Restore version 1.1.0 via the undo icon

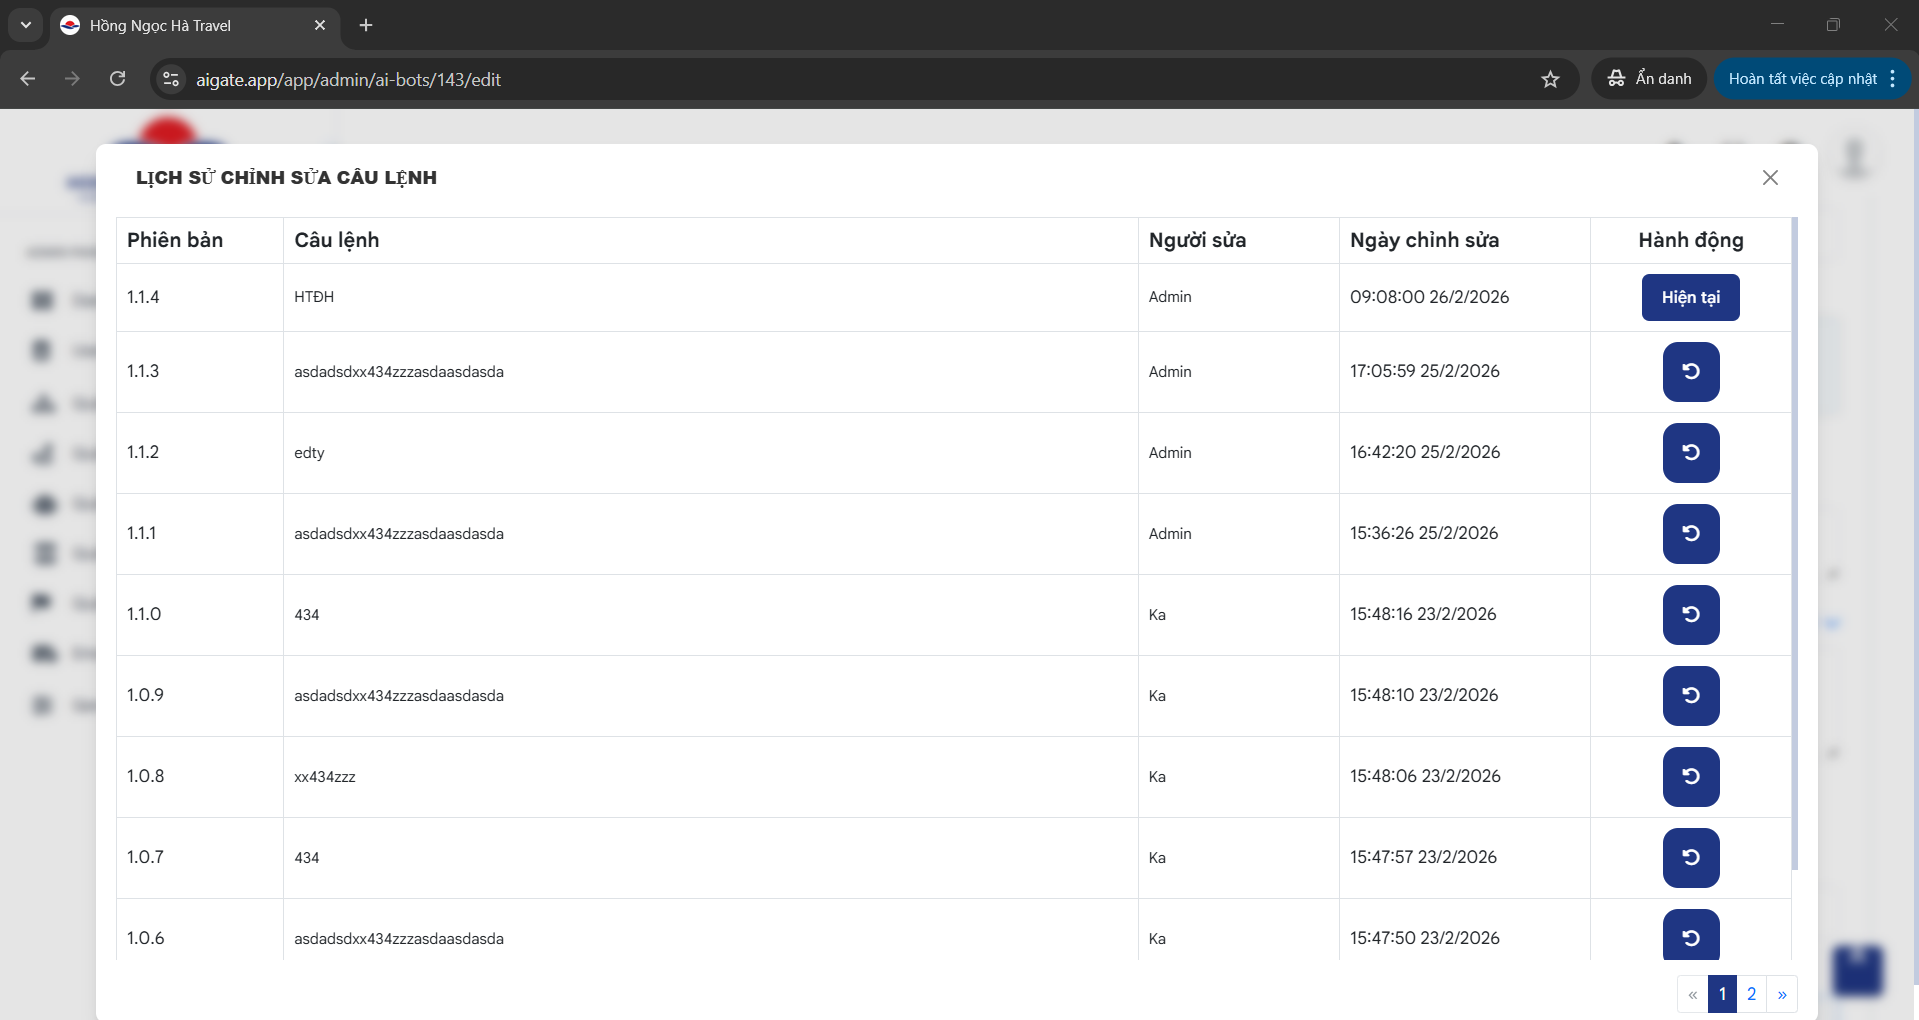(x=1690, y=615)
